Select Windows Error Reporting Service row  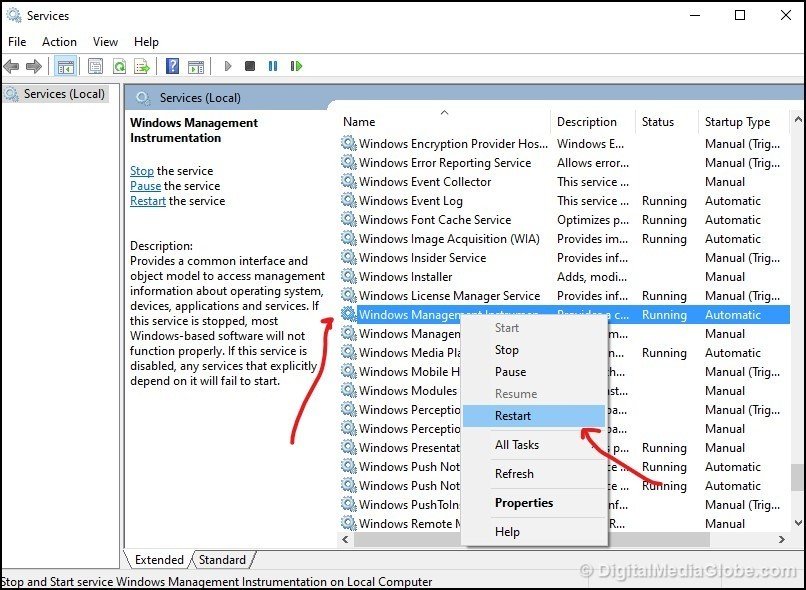point(564,162)
